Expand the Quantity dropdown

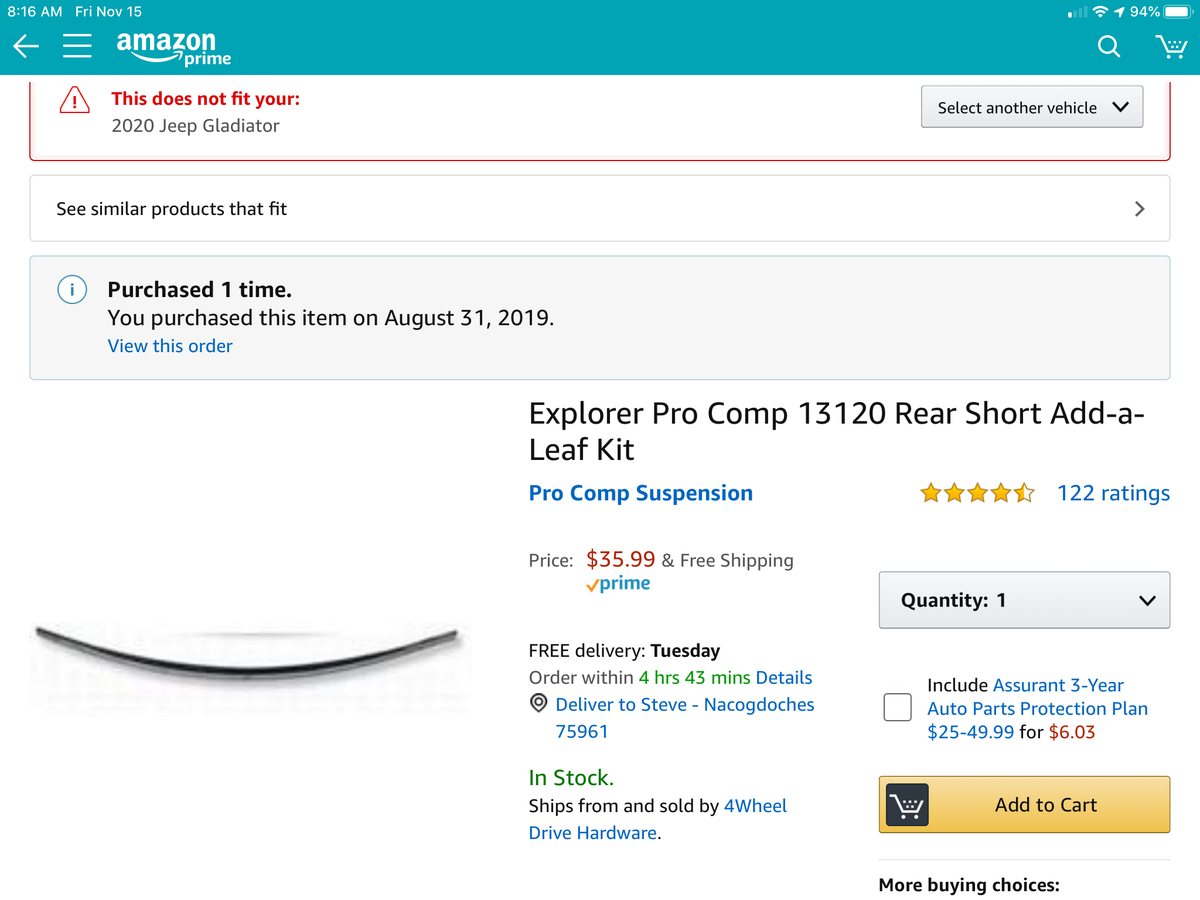[1024, 600]
